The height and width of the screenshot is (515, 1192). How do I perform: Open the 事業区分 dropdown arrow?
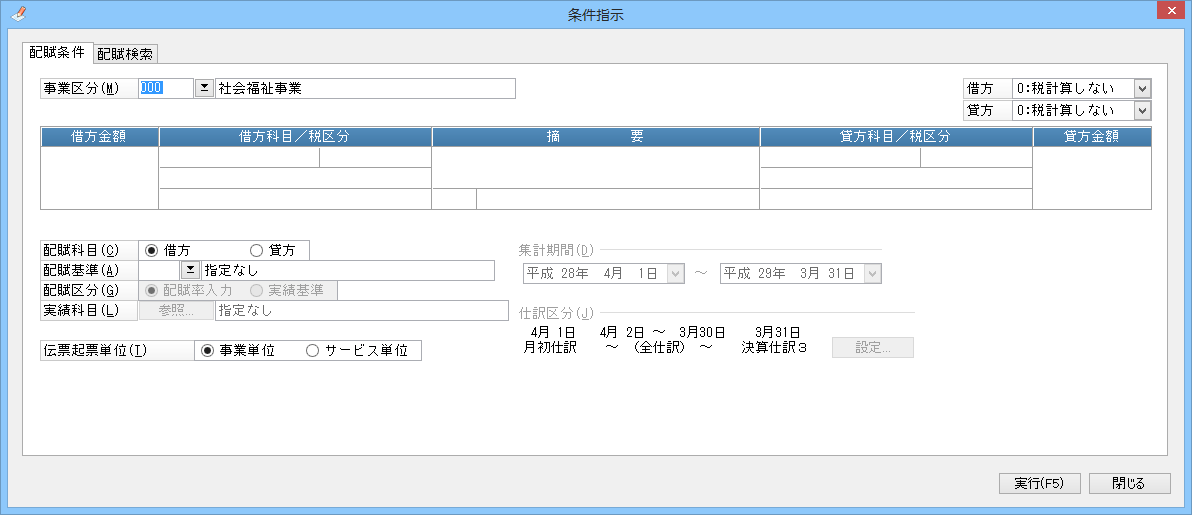[203, 88]
